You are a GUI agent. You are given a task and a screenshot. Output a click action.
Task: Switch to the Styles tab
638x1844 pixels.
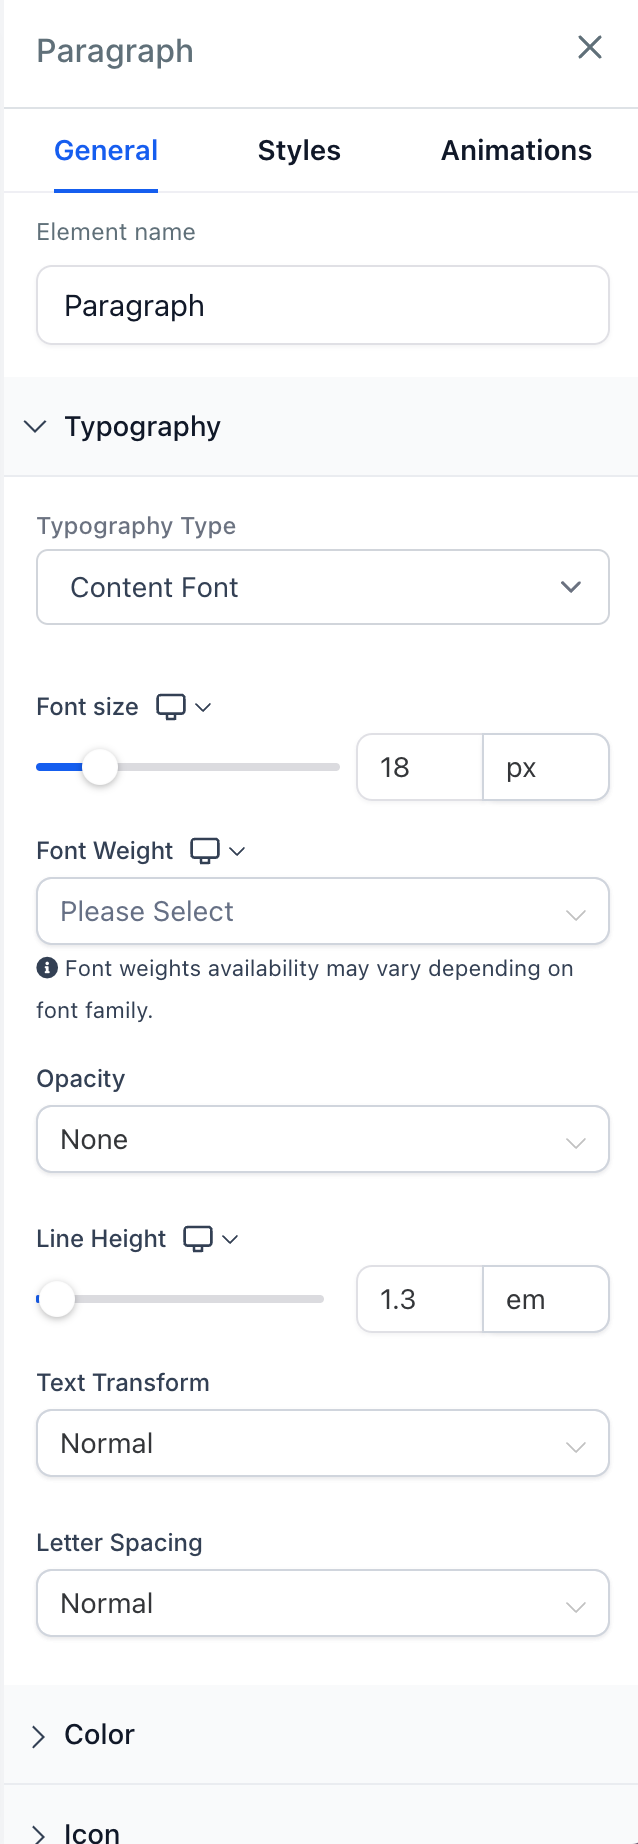point(299,151)
